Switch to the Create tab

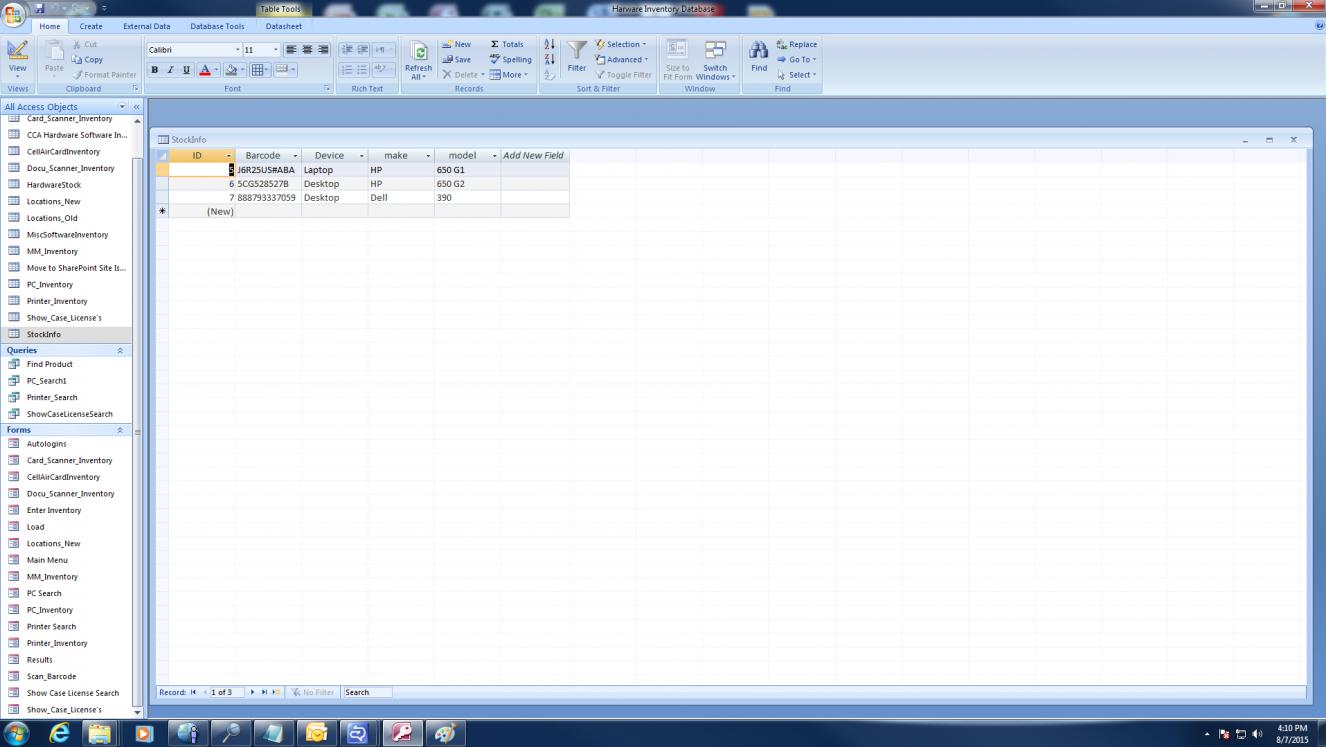pyautogui.click(x=91, y=26)
